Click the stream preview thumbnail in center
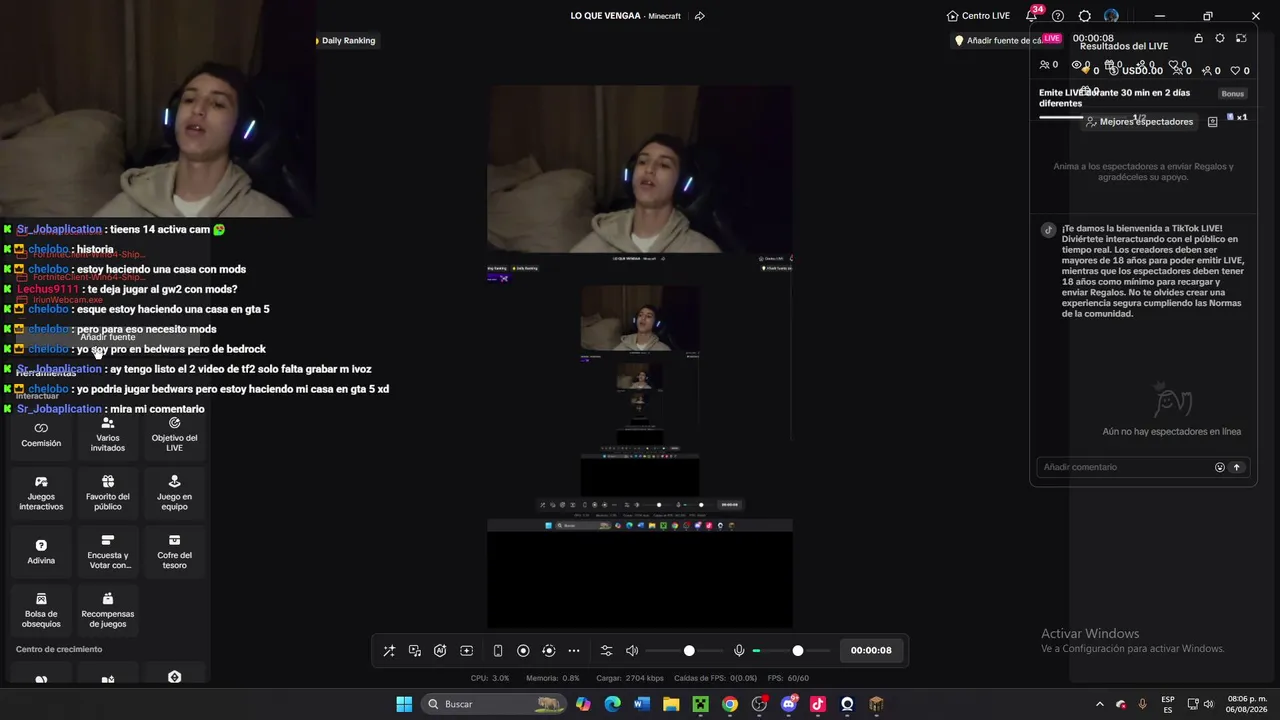This screenshot has width=1280, height=720. [x=640, y=356]
